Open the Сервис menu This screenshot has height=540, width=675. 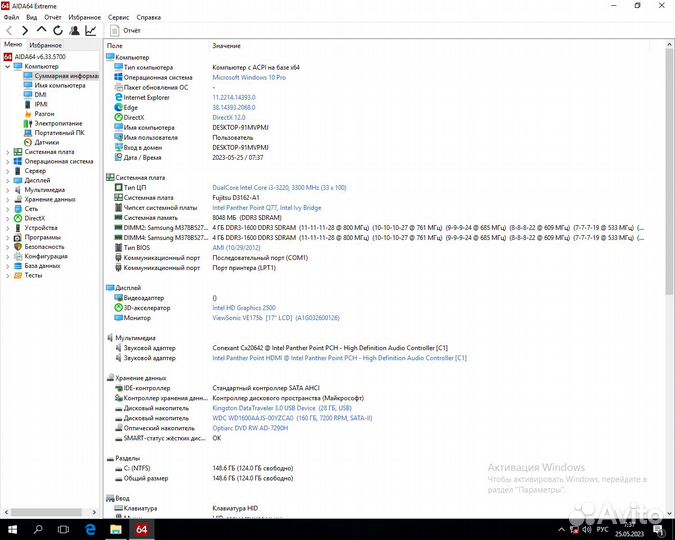118,17
